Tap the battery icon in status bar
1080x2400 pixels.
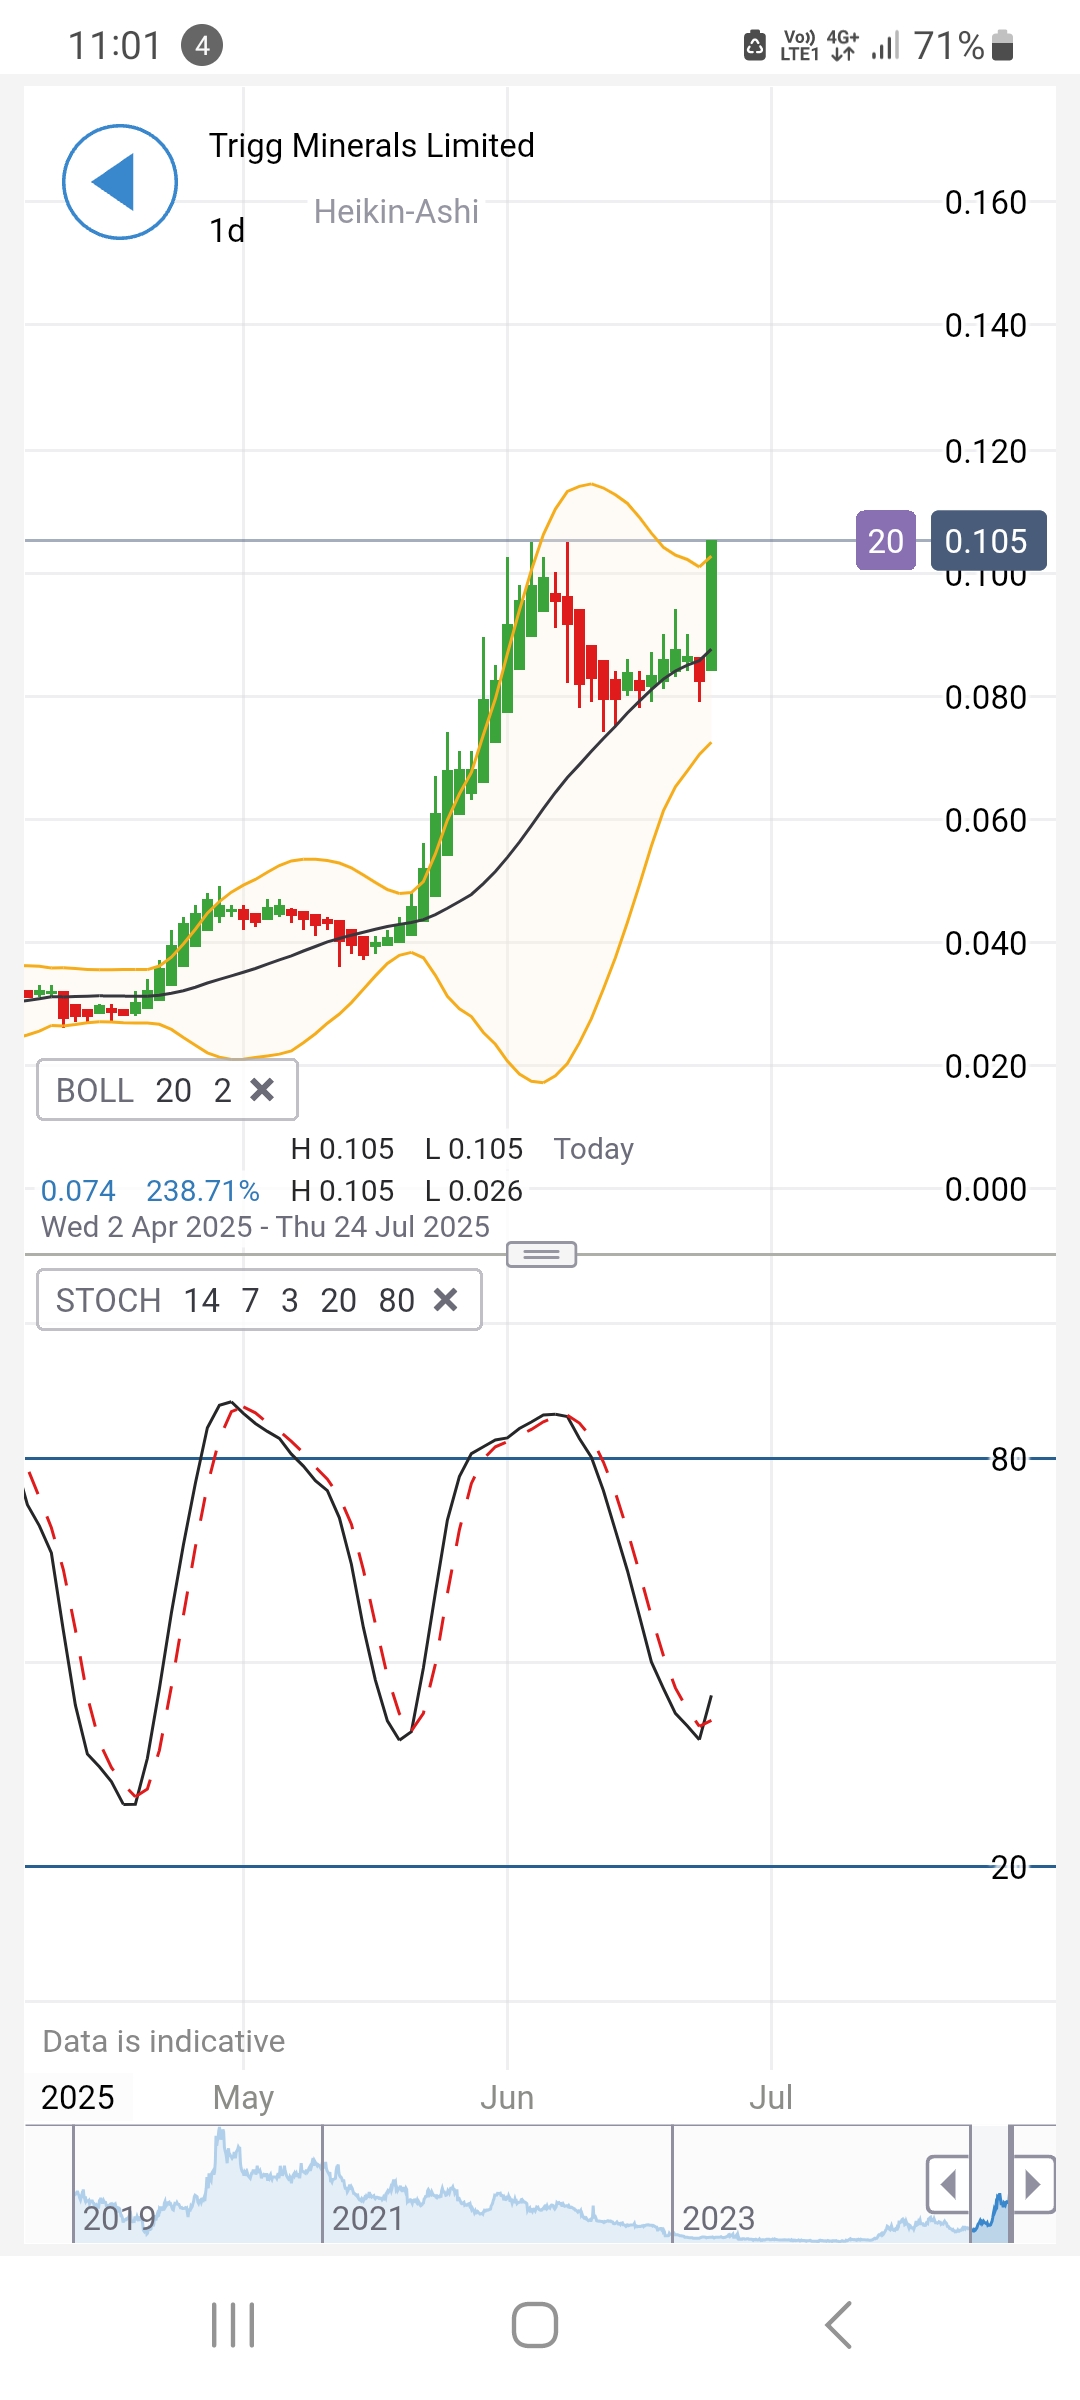coord(1003,45)
